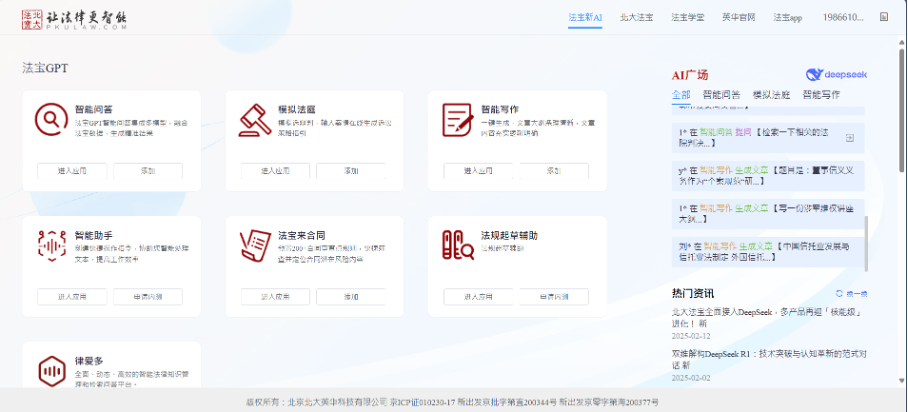Viewport: 908px width, 412px height.
Task: Open the 法宝新AI header tab
Action: 585,17
